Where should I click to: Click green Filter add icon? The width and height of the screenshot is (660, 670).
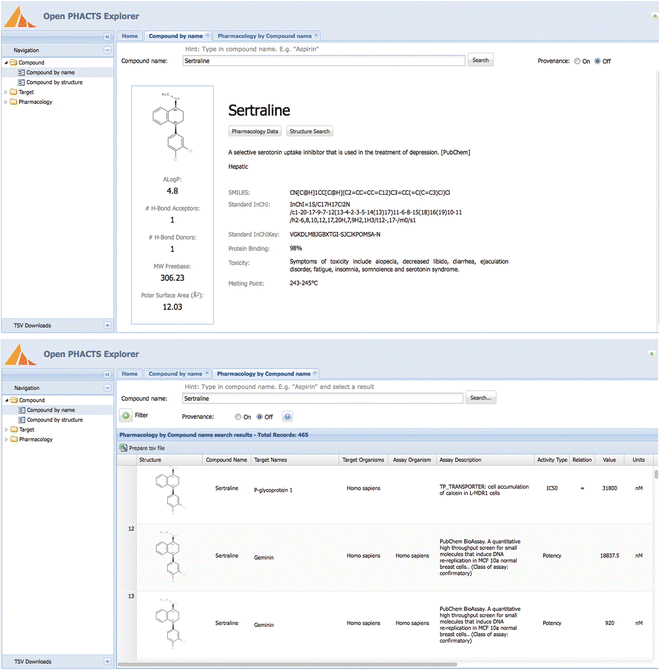(126, 415)
